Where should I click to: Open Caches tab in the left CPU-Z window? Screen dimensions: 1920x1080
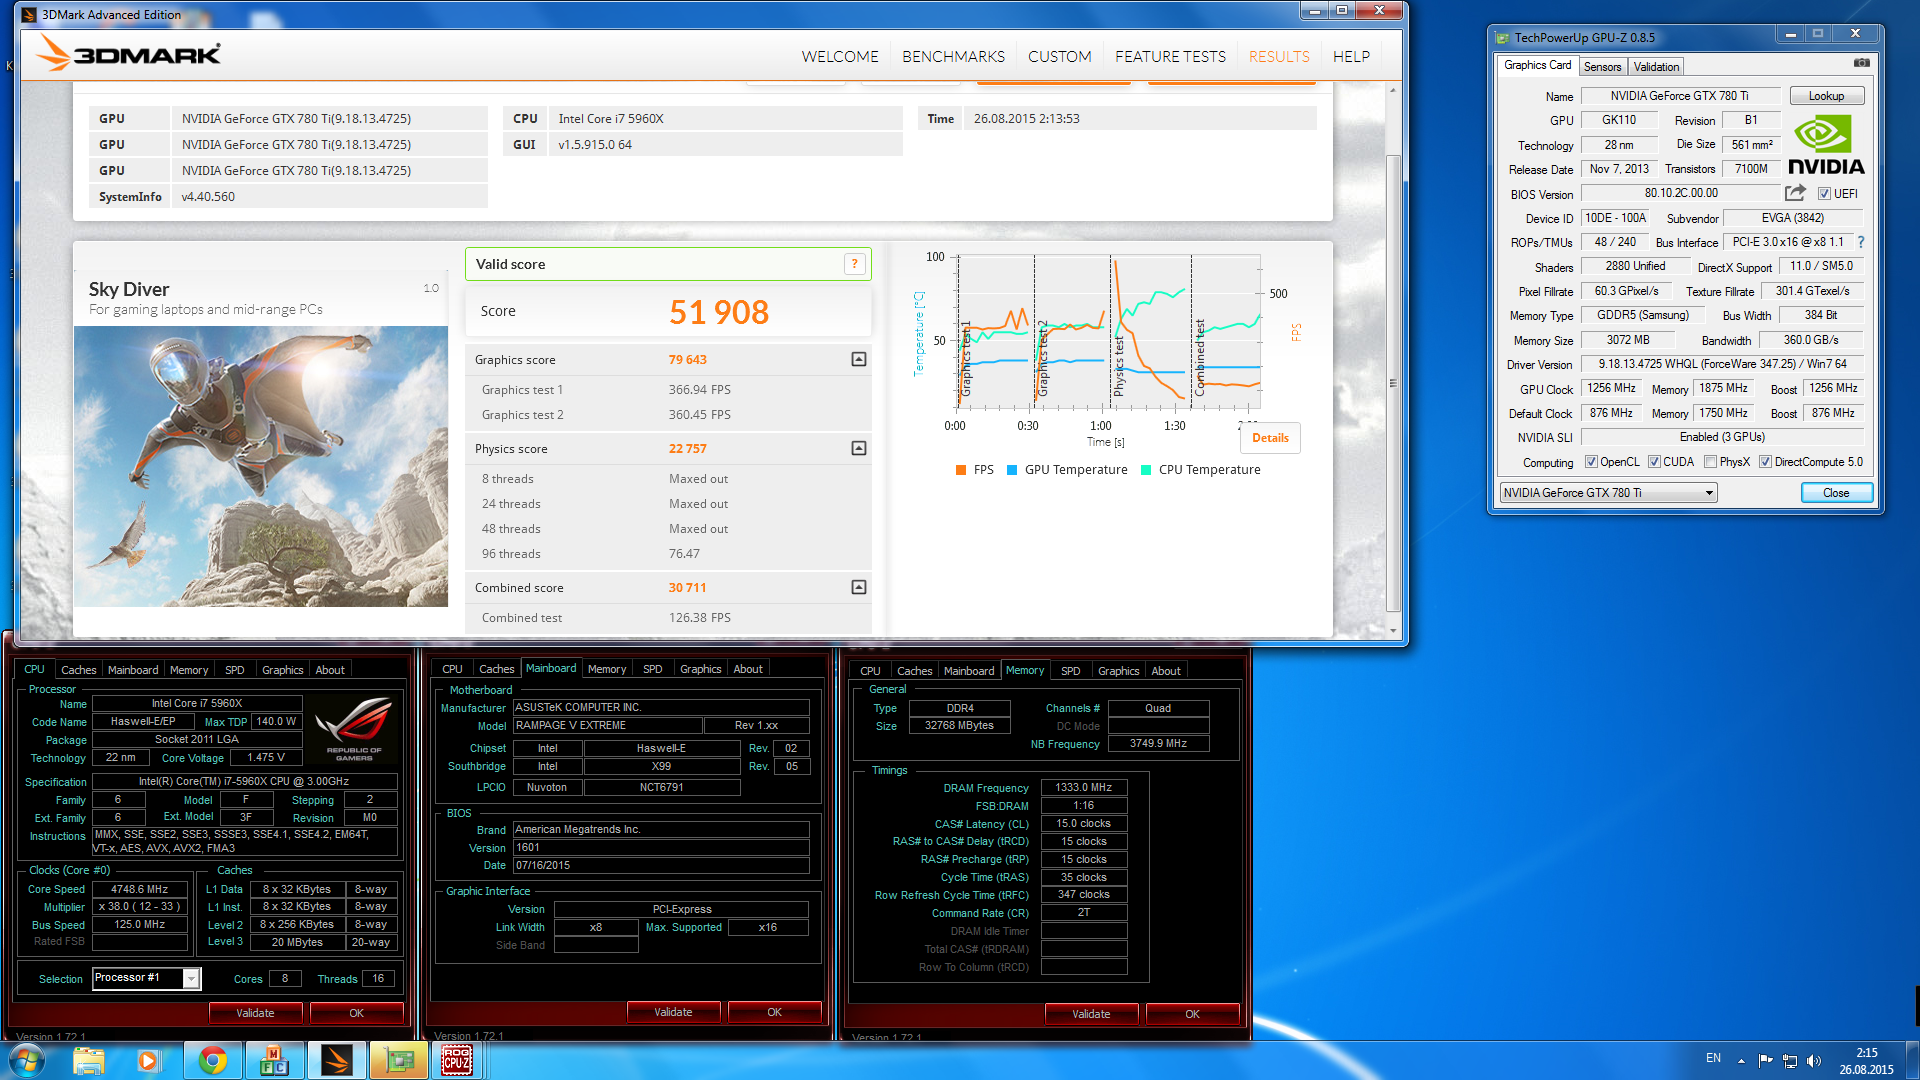point(78,670)
